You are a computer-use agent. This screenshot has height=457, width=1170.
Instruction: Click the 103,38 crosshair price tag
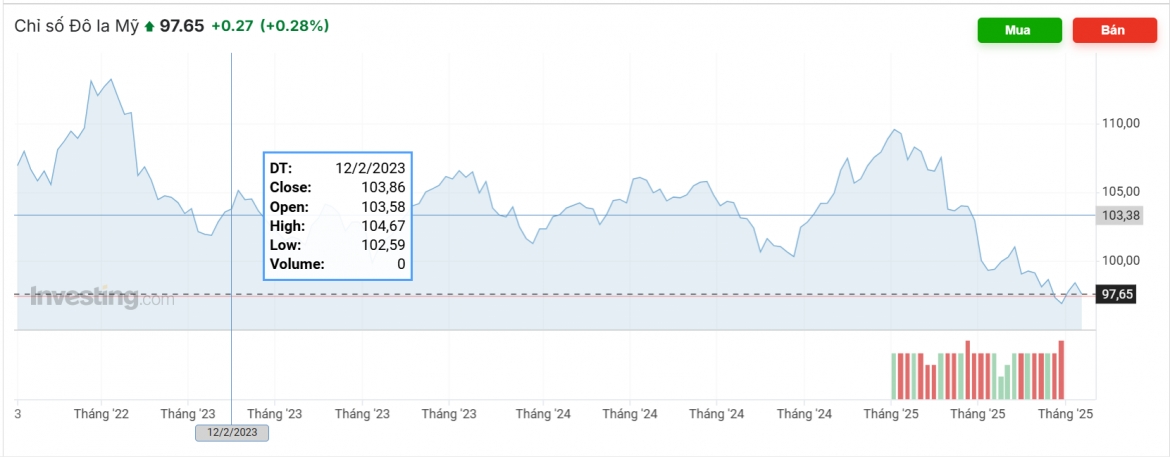1116,216
